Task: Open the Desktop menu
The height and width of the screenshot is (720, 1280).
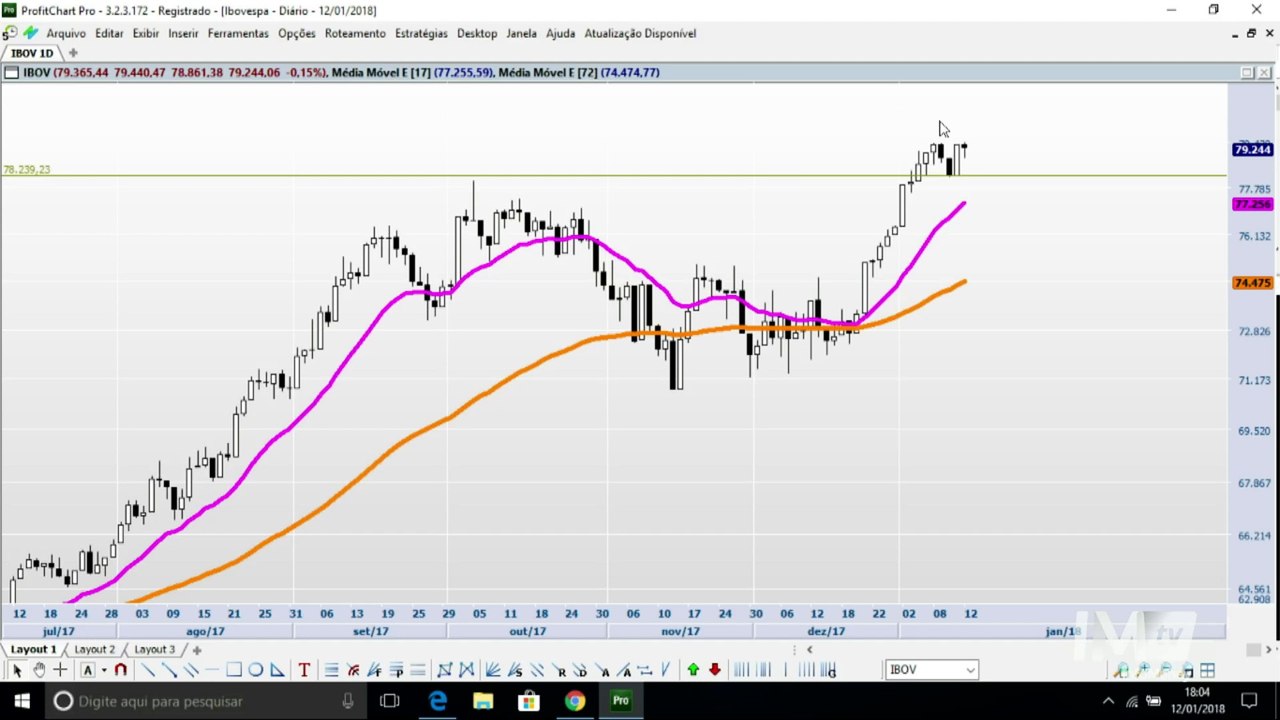Action: point(477,33)
